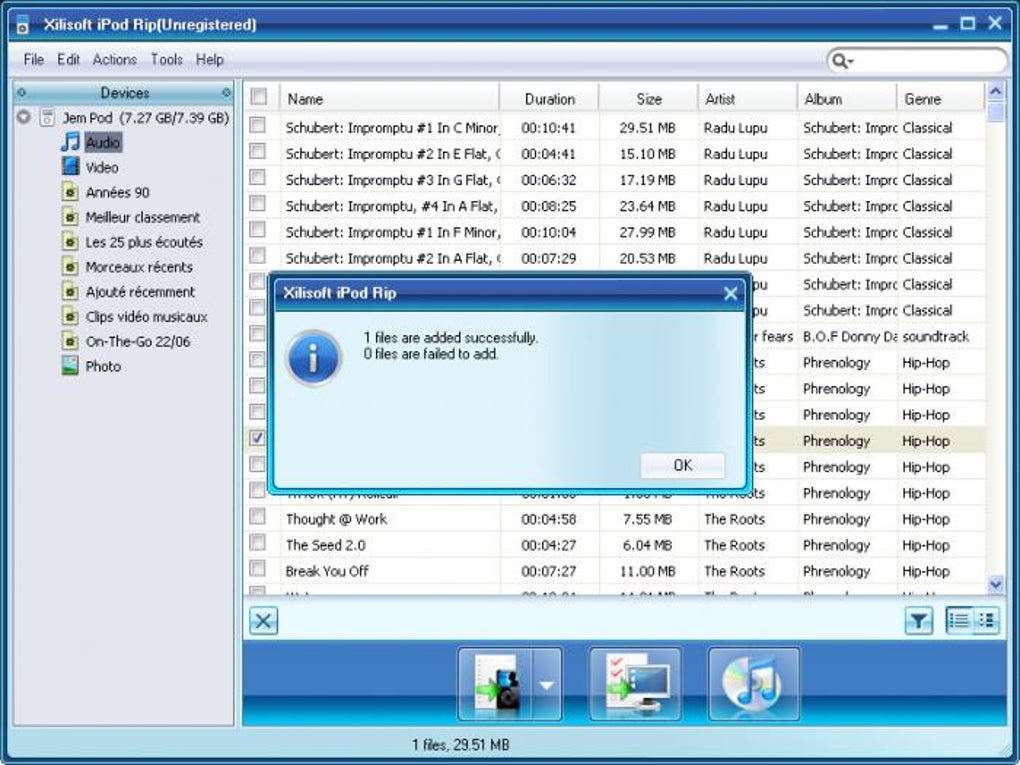This screenshot has height=765, width=1020.
Task: Open the Tools menu
Action: coord(165,60)
